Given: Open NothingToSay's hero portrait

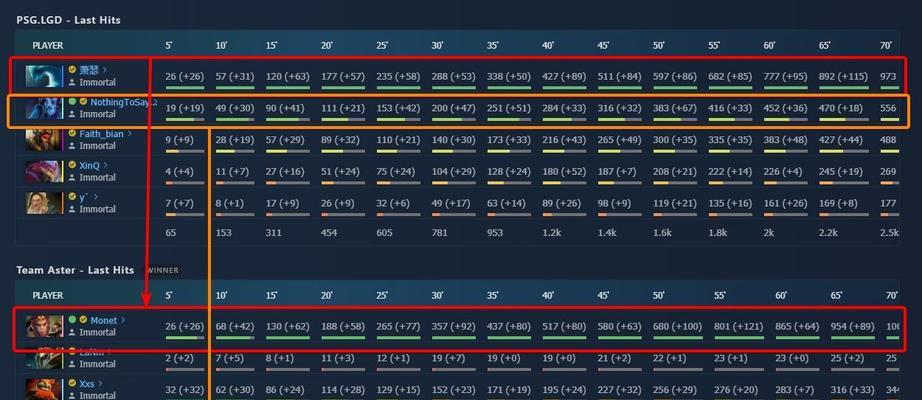Looking at the screenshot, I should coord(44,108).
